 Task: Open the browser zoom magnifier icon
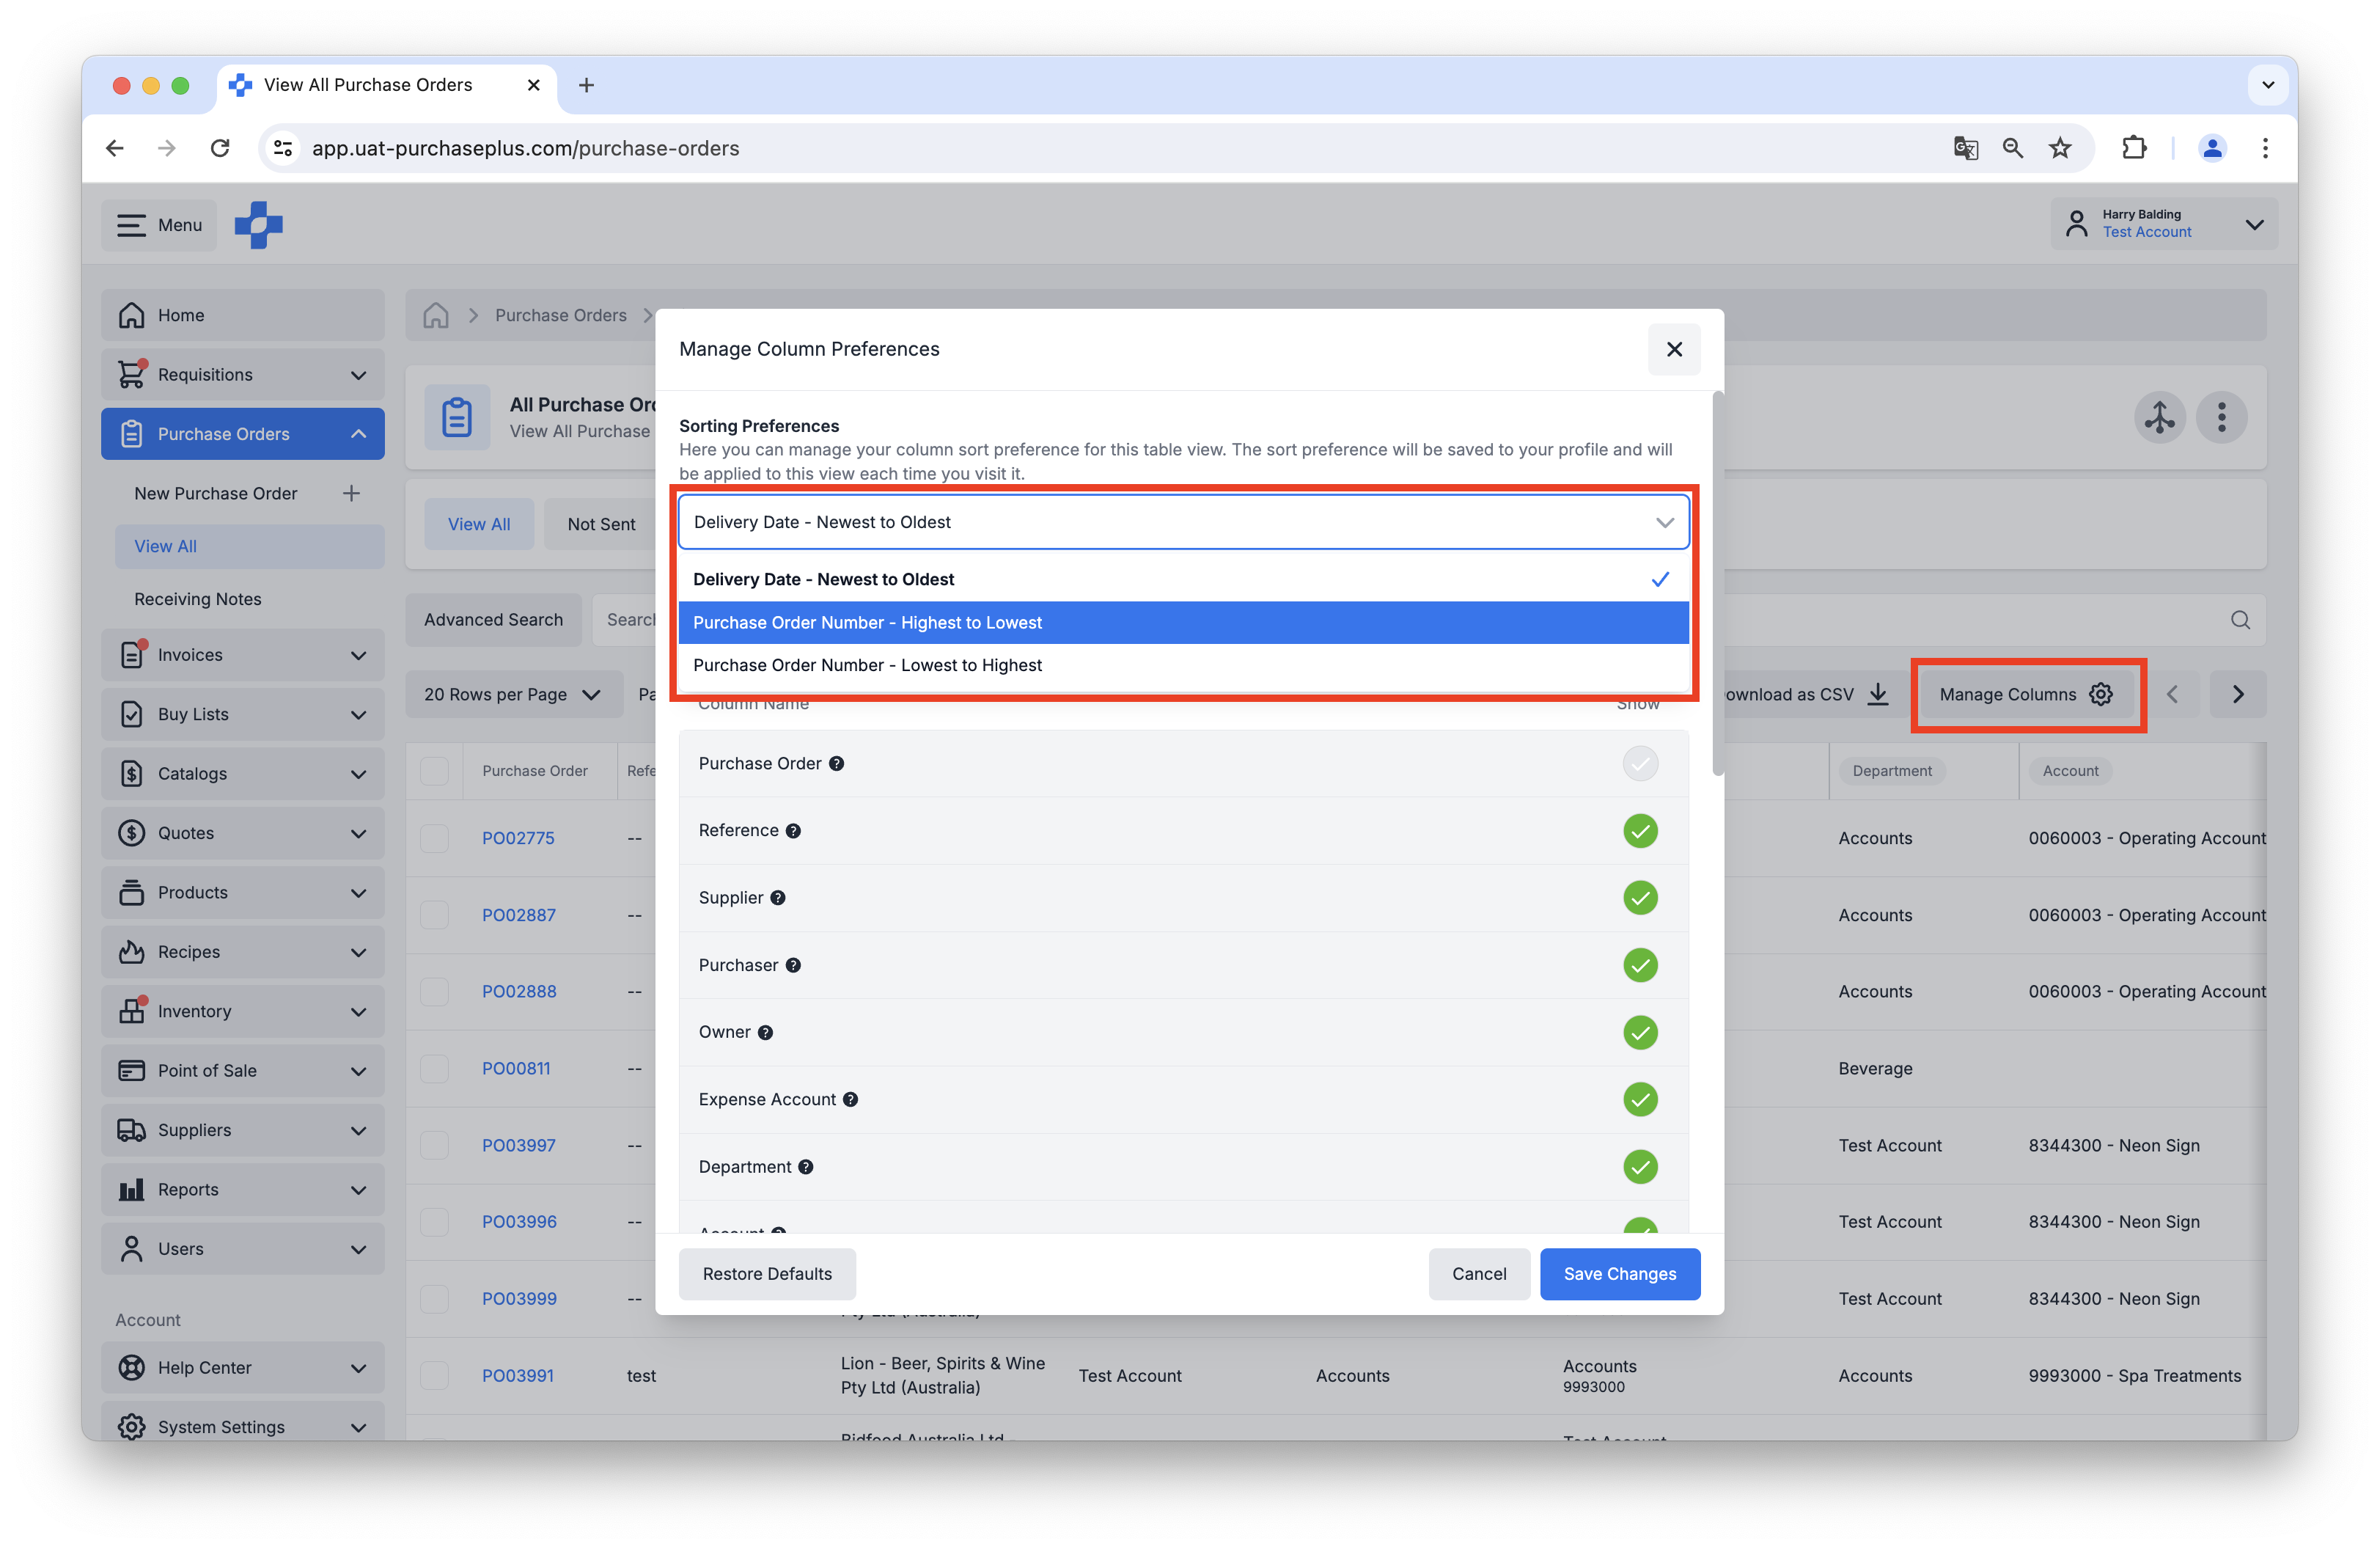coord(2013,148)
